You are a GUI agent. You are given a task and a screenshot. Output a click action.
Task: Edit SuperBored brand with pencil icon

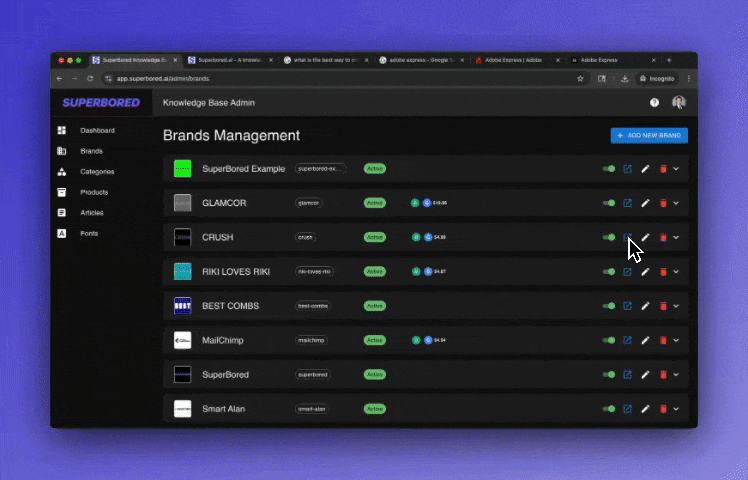[645, 375]
